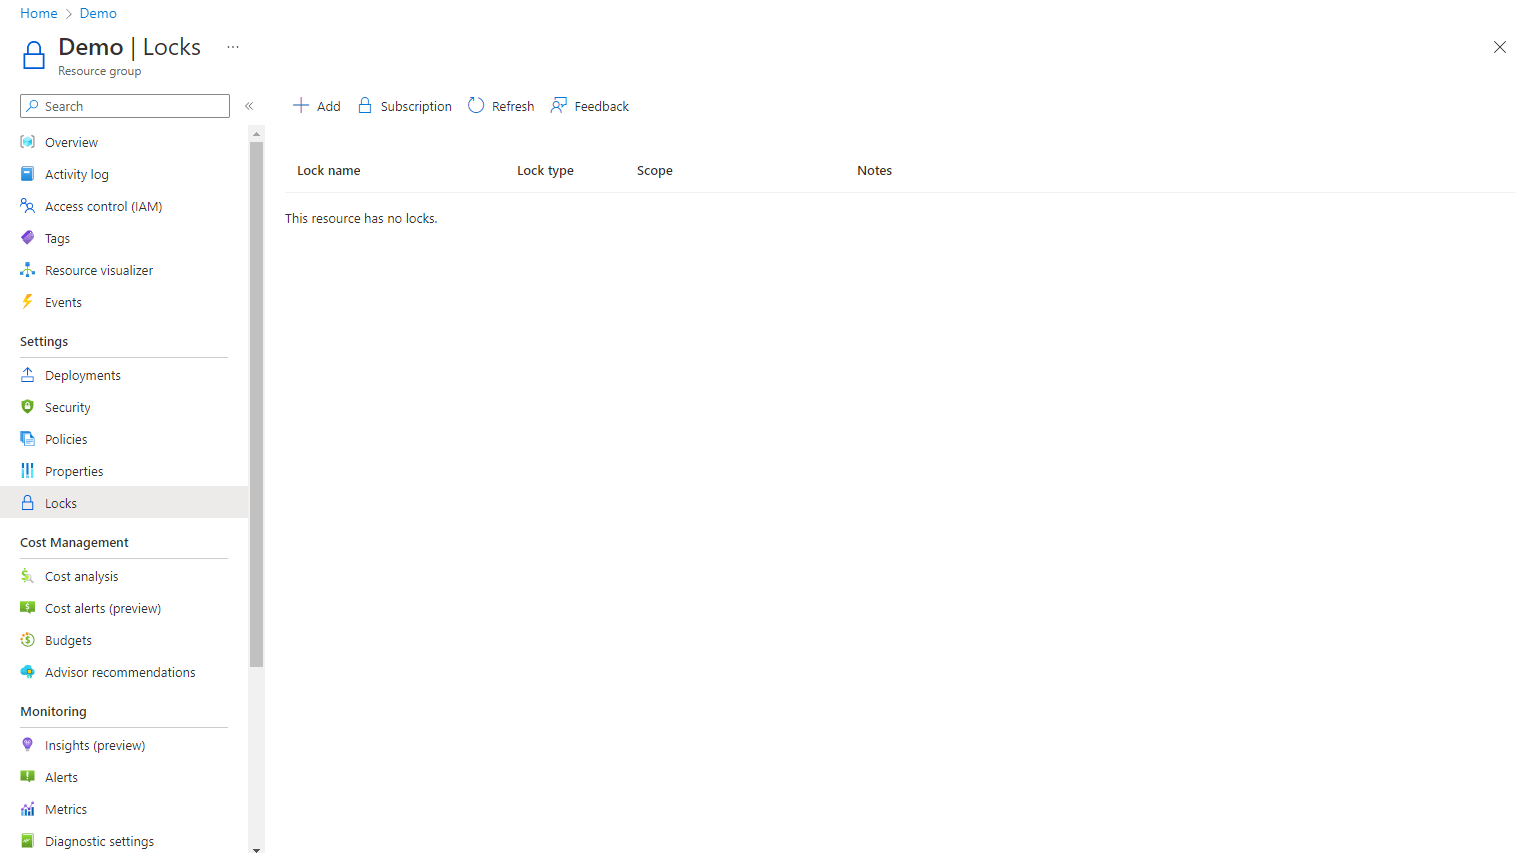
Task: Click the Events lightning bolt icon
Action: tap(28, 302)
